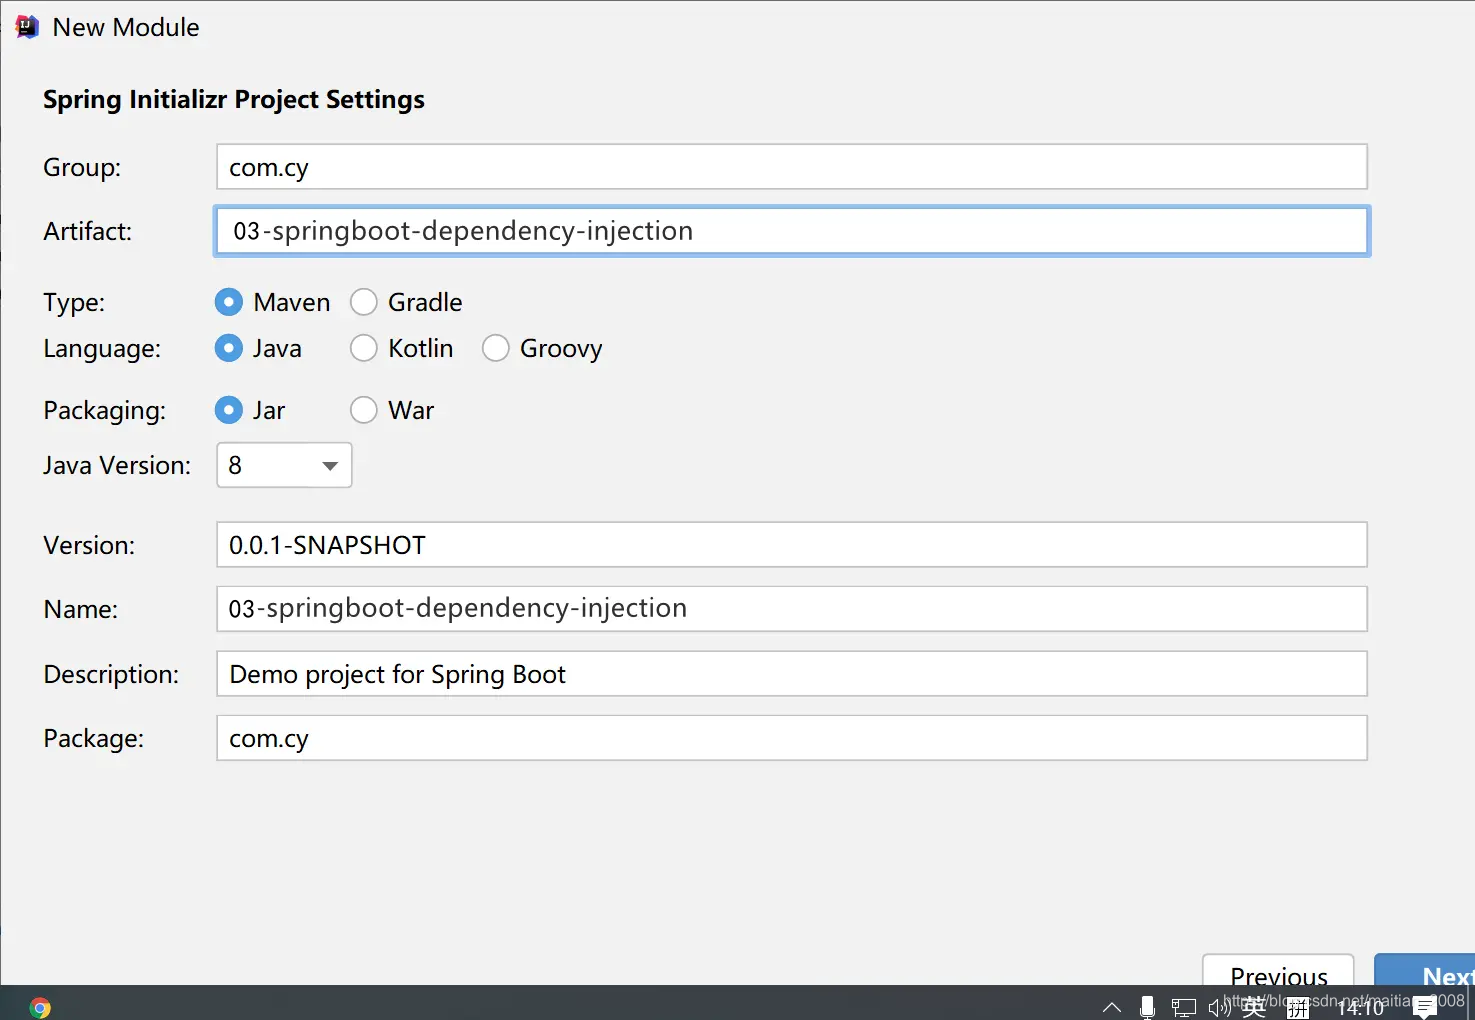Edit the Description field
1475x1020 pixels.
pos(792,674)
